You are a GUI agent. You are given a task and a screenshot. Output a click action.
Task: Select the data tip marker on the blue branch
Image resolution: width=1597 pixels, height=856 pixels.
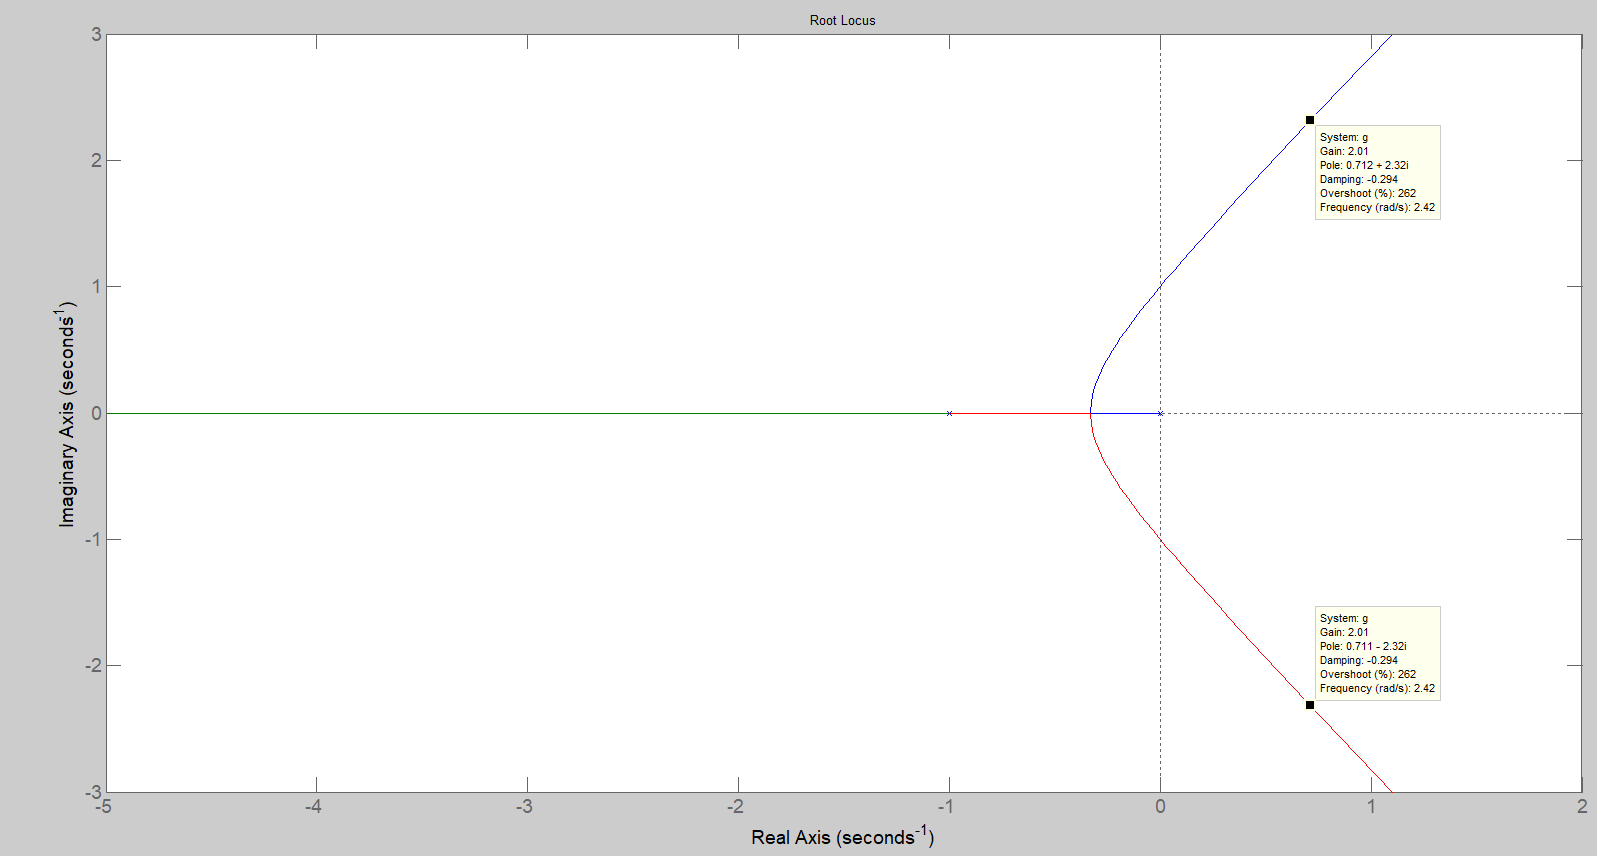tap(1310, 120)
